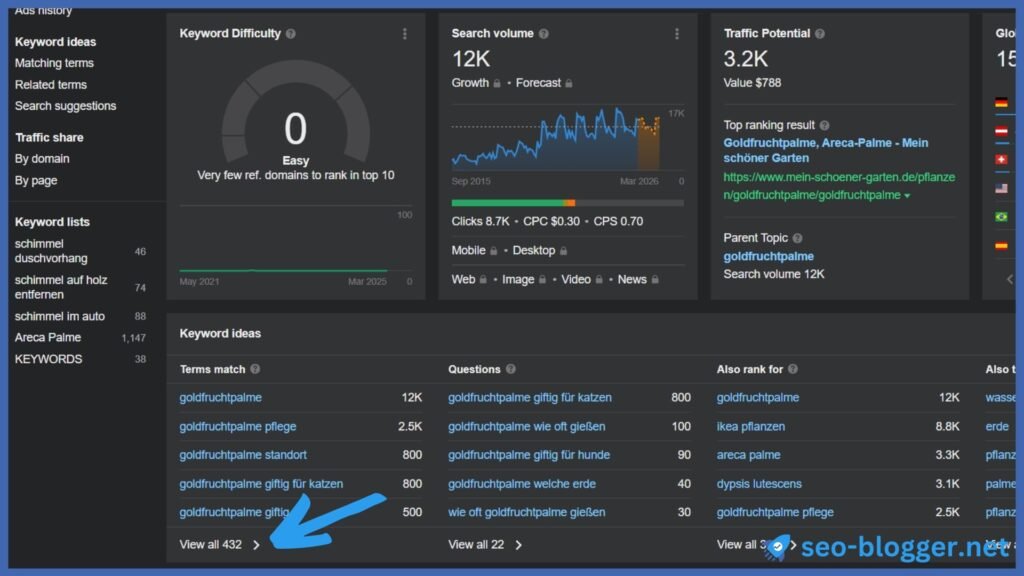Click the lock icon beside Image
The height and width of the screenshot is (576, 1024).
[542, 280]
